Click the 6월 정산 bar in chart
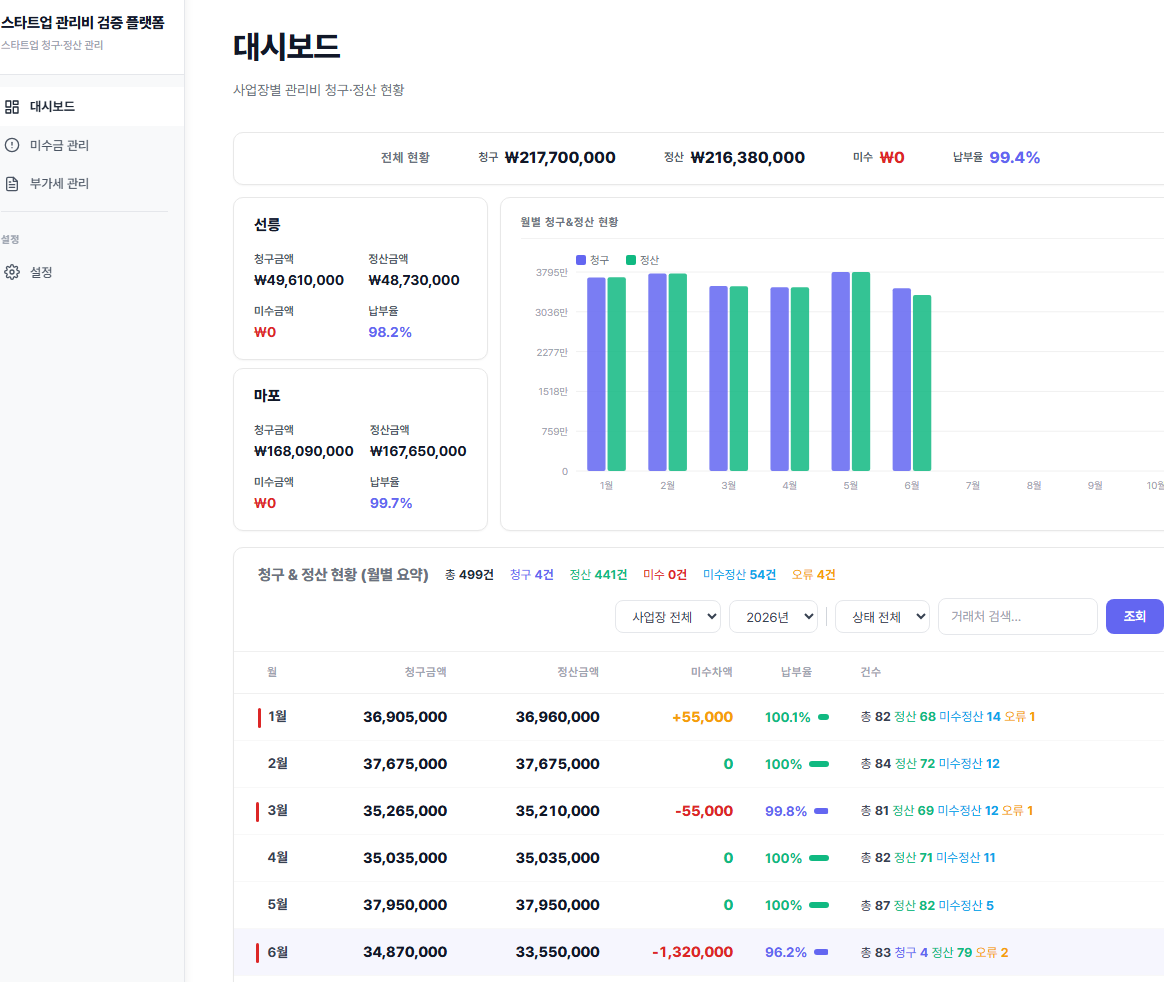The height and width of the screenshot is (982, 1164). (922, 383)
